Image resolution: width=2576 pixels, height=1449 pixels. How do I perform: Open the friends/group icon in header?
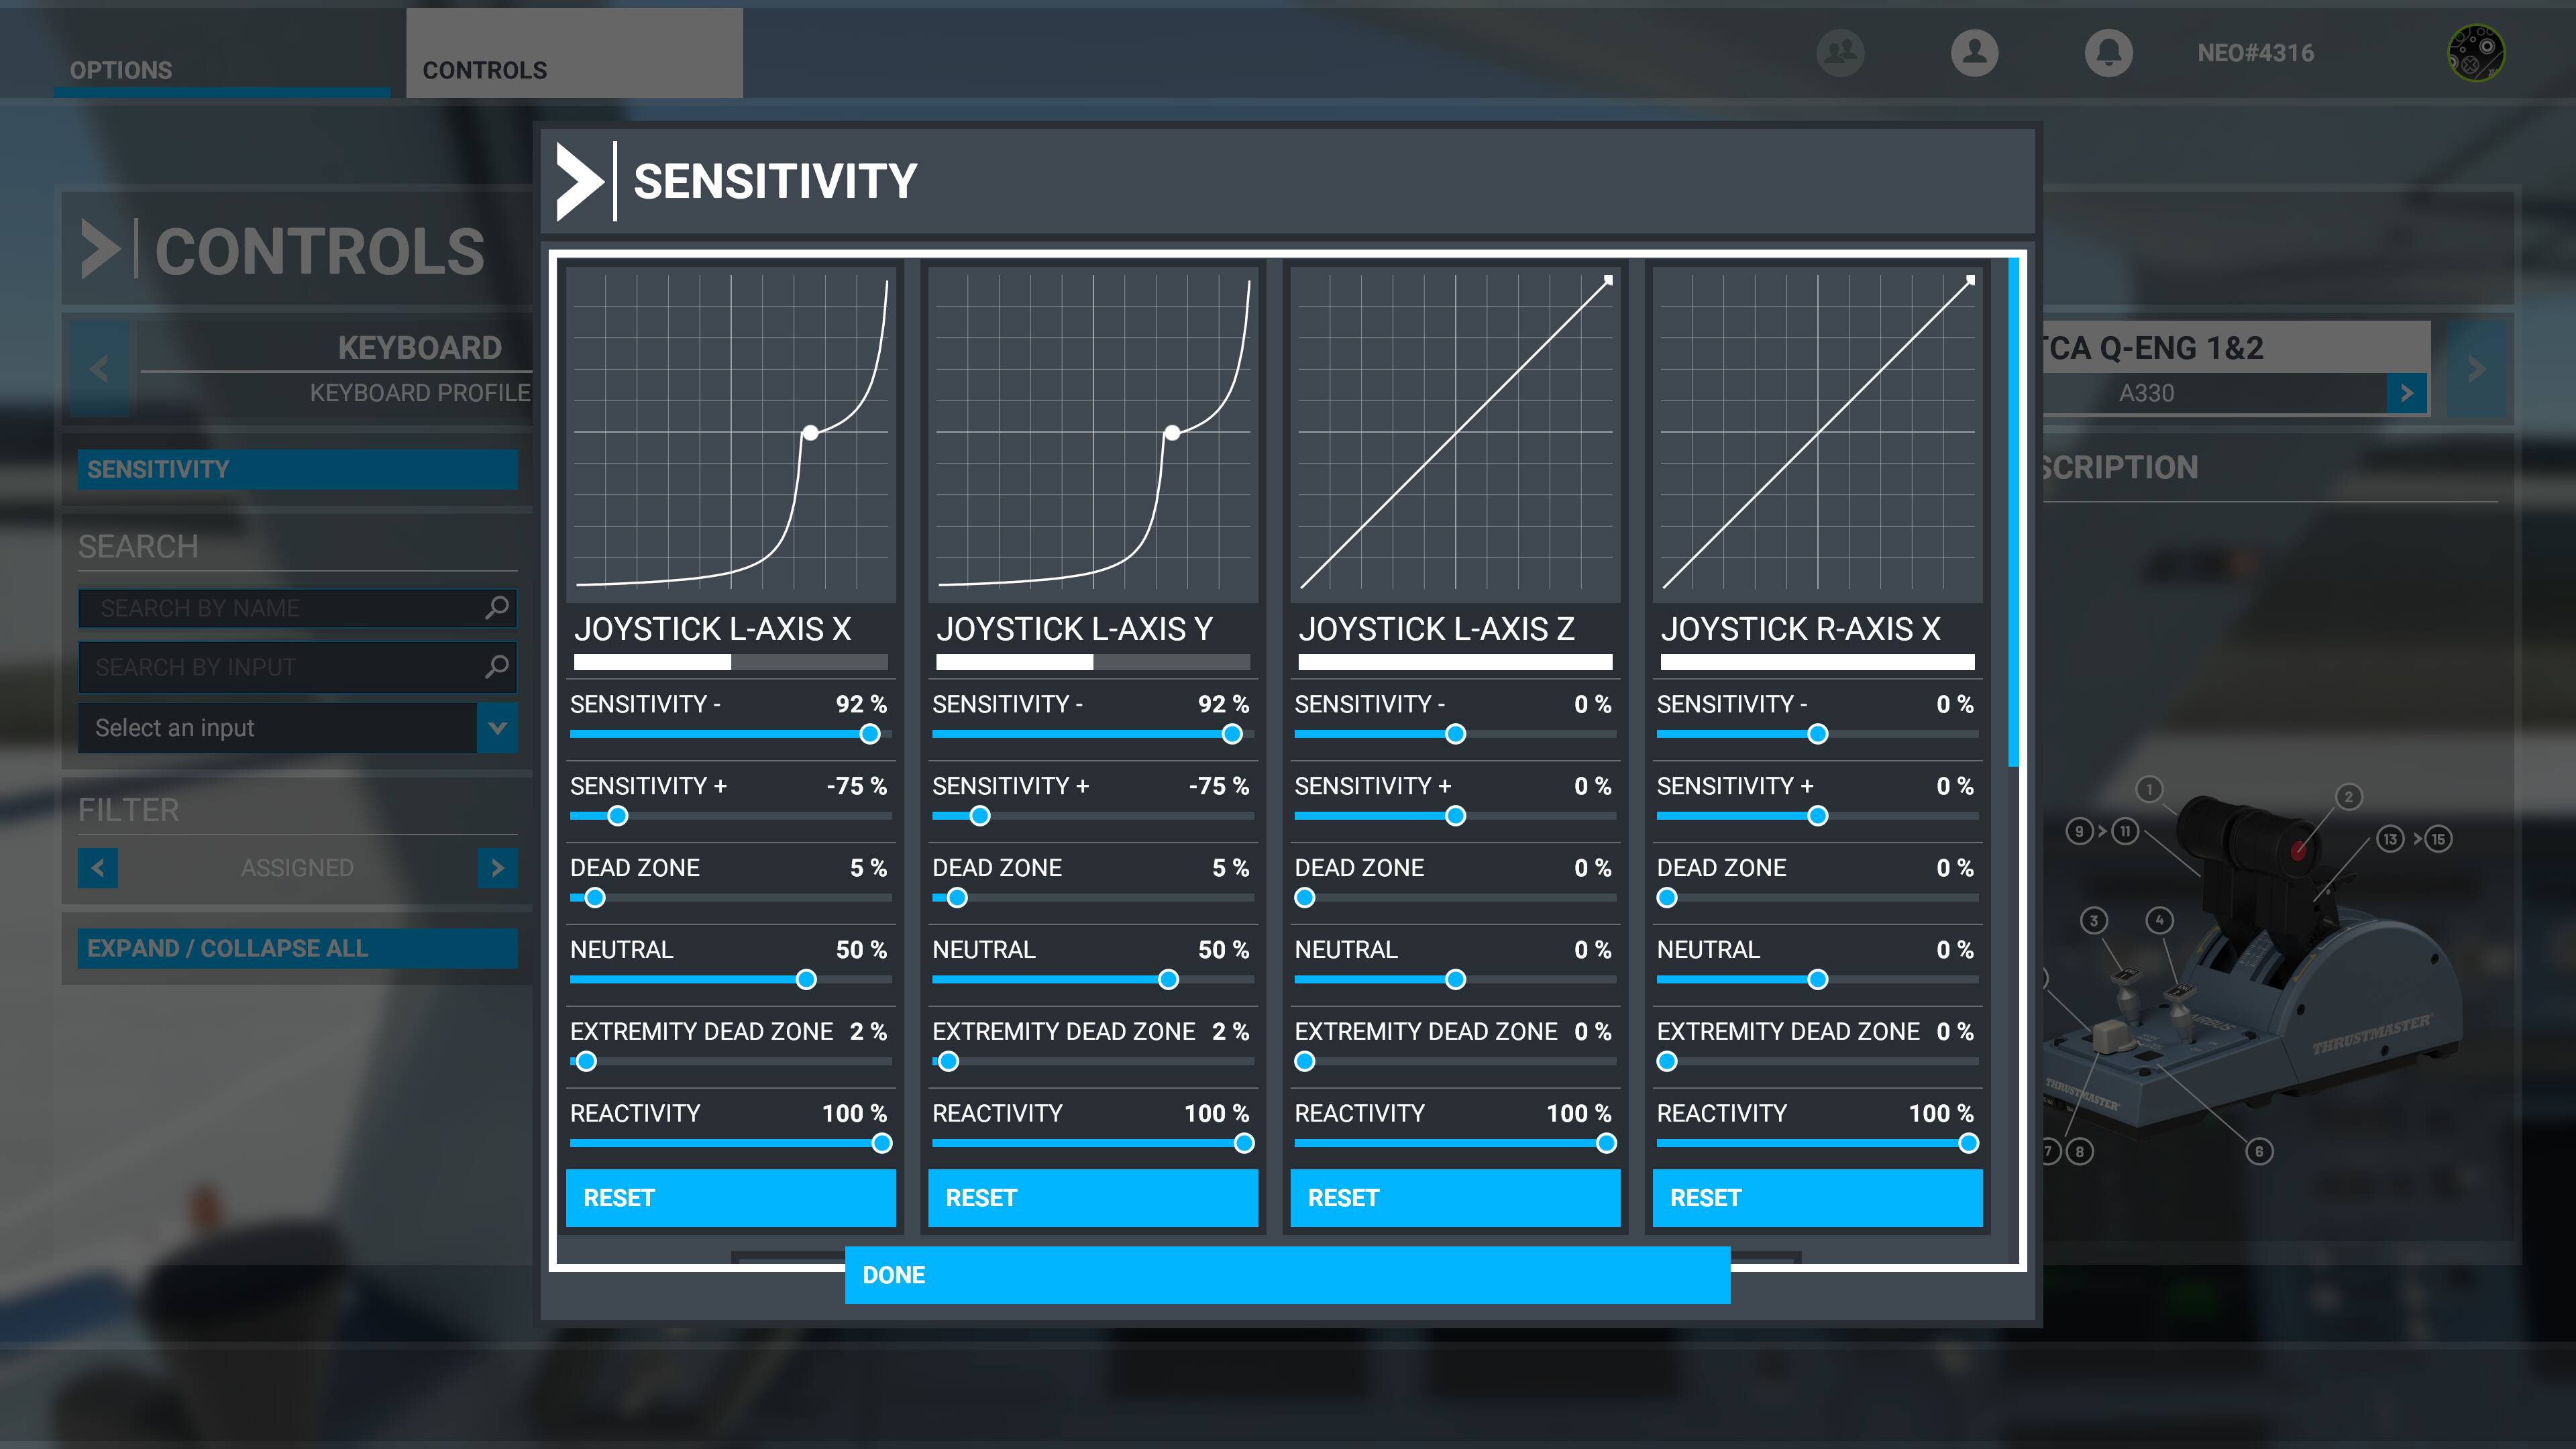1840,52
